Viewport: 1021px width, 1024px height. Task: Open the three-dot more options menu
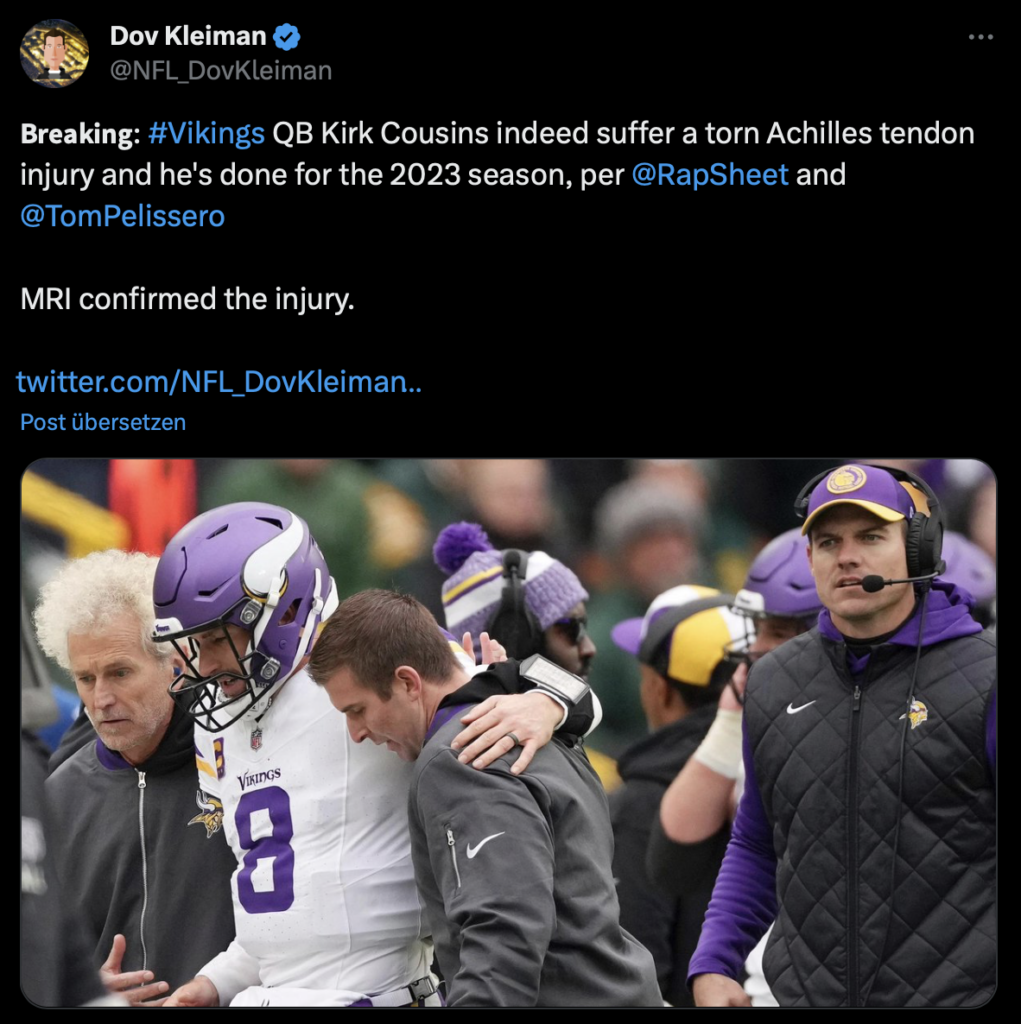click(x=980, y=37)
